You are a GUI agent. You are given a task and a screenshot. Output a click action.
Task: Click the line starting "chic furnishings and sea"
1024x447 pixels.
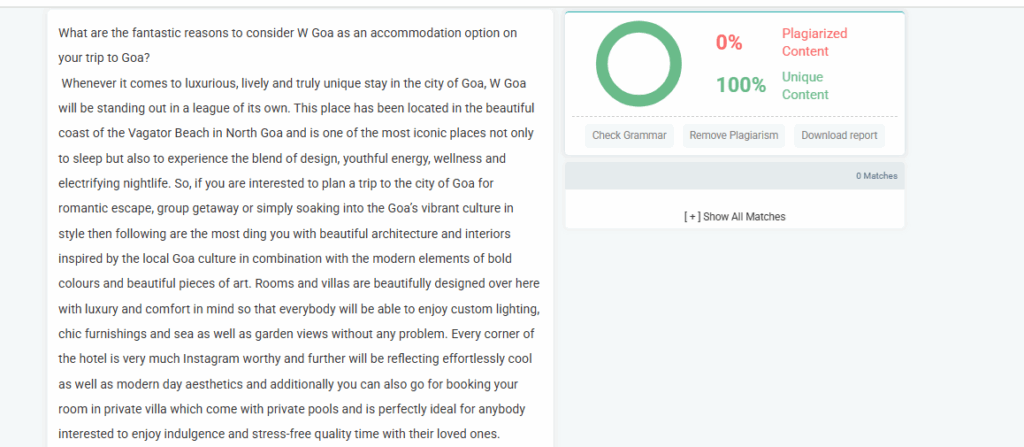point(288,333)
